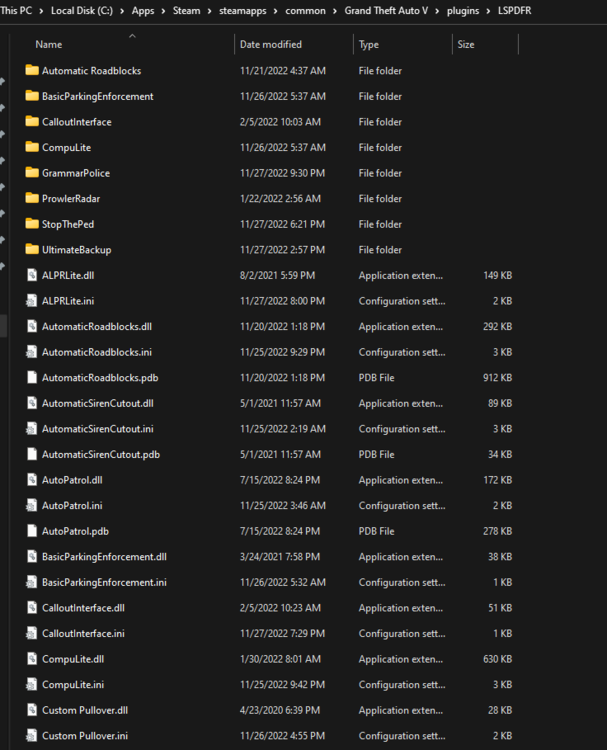
Task: Click the AutomaticRoadblocks.pdb file icon
Action: click(32, 377)
